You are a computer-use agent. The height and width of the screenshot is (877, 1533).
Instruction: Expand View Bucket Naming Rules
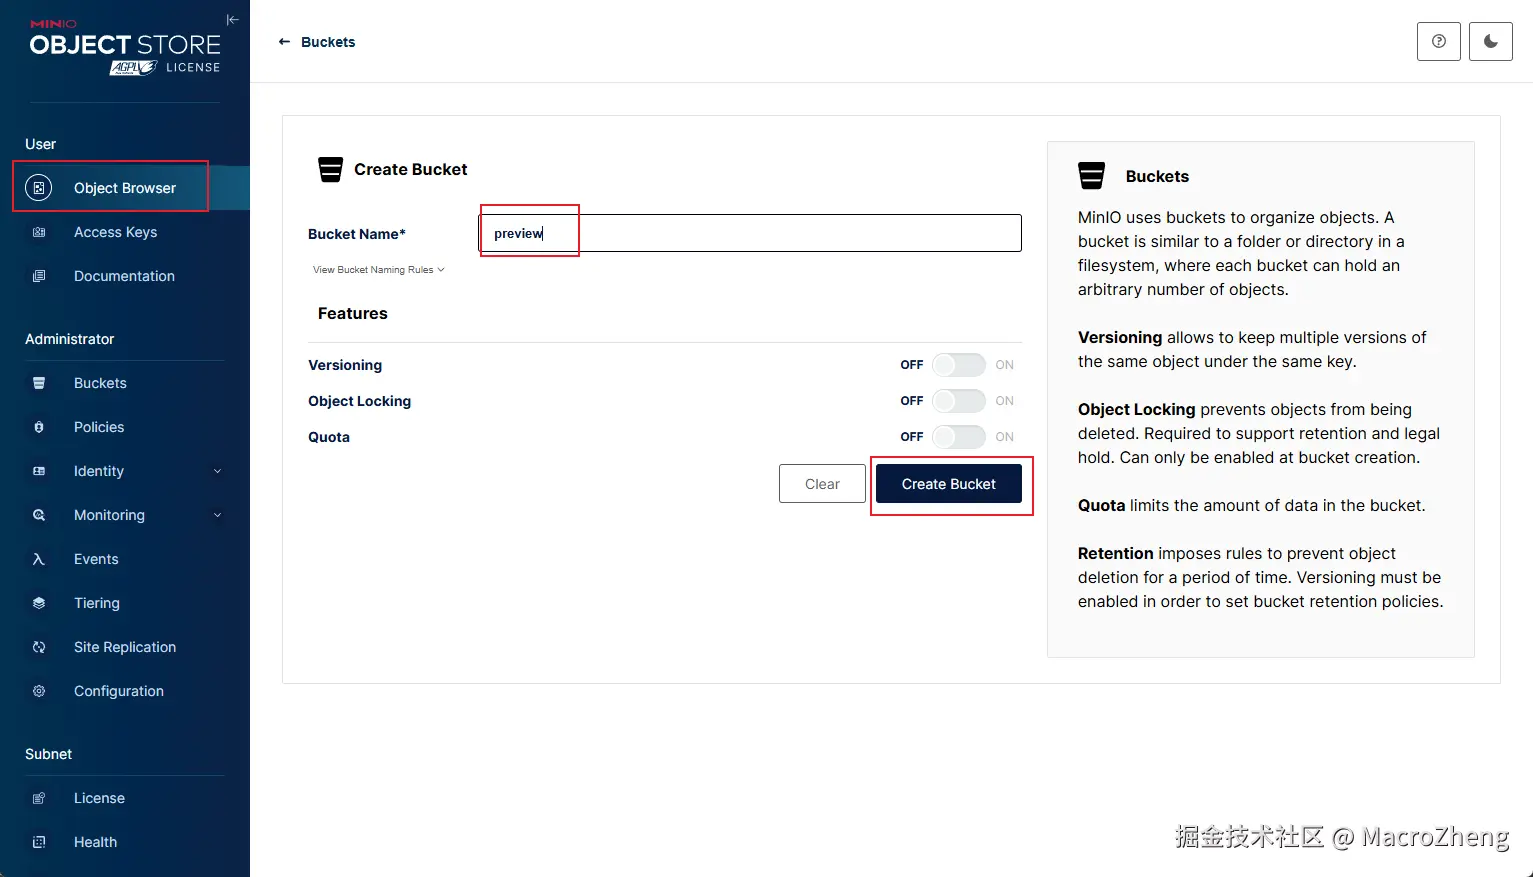coord(378,270)
